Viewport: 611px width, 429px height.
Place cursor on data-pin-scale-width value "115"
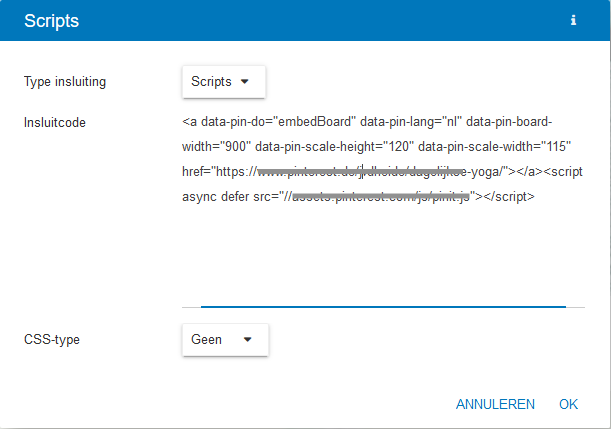tap(554, 147)
